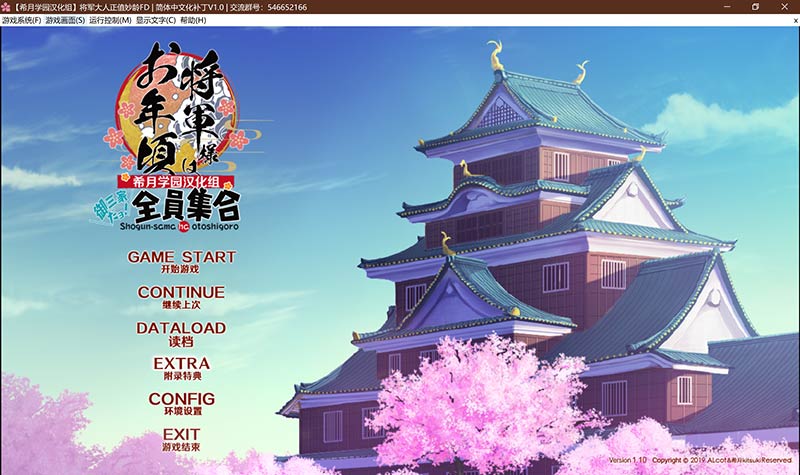Maximize the game window
This screenshot has height=475, width=800.
pos(755,6)
